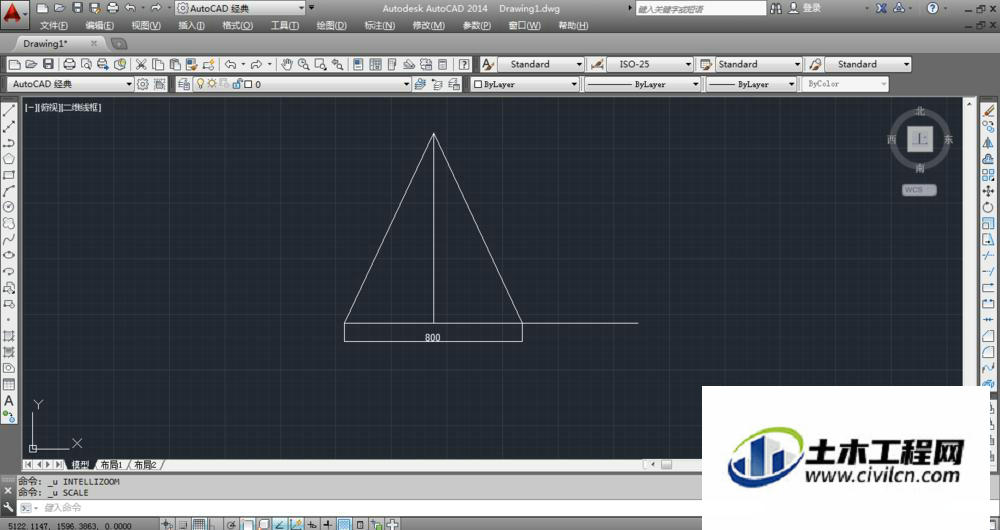Click the WCS button below ViewCube

pyautogui.click(x=919, y=190)
